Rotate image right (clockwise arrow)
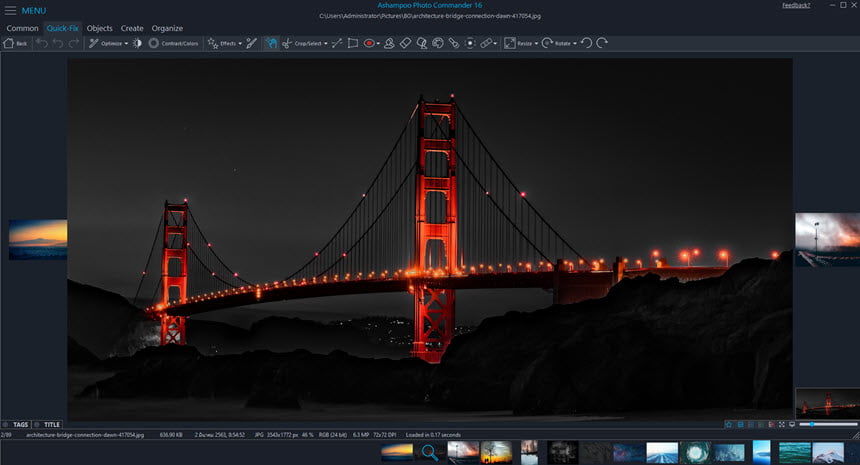The image size is (860, 465). pos(602,43)
